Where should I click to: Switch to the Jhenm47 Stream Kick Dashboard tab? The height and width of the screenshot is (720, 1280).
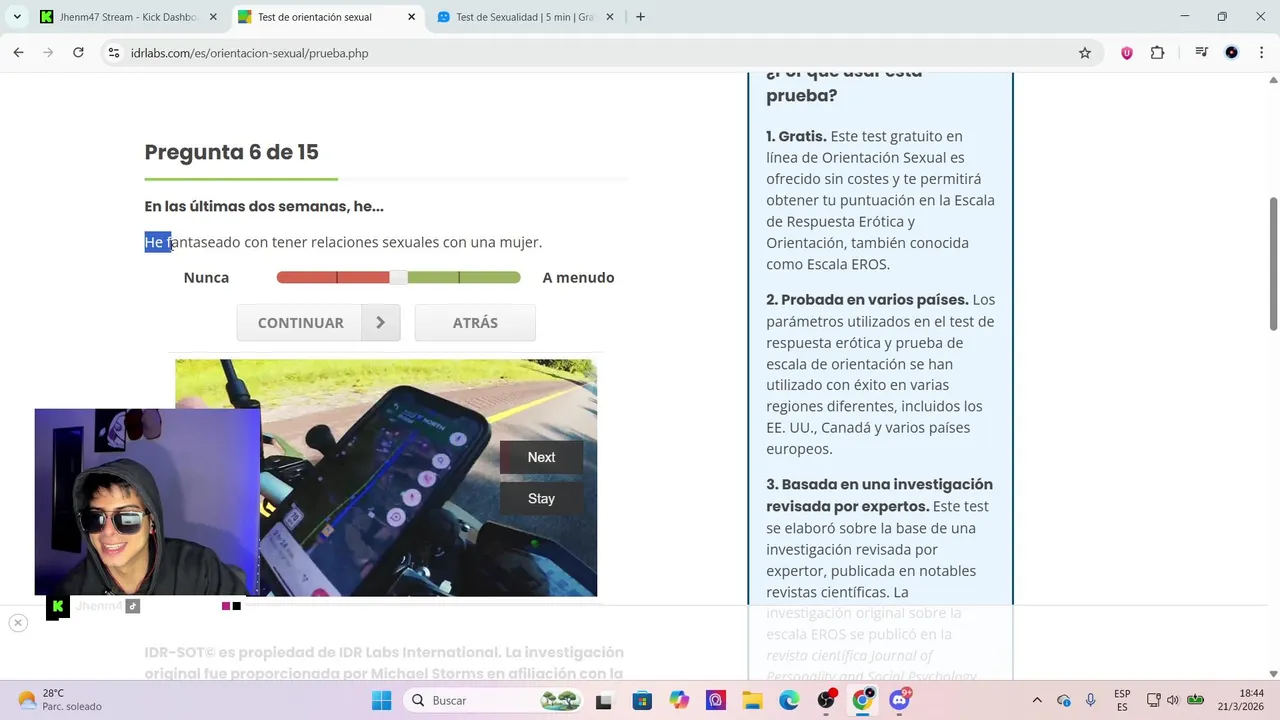click(128, 17)
